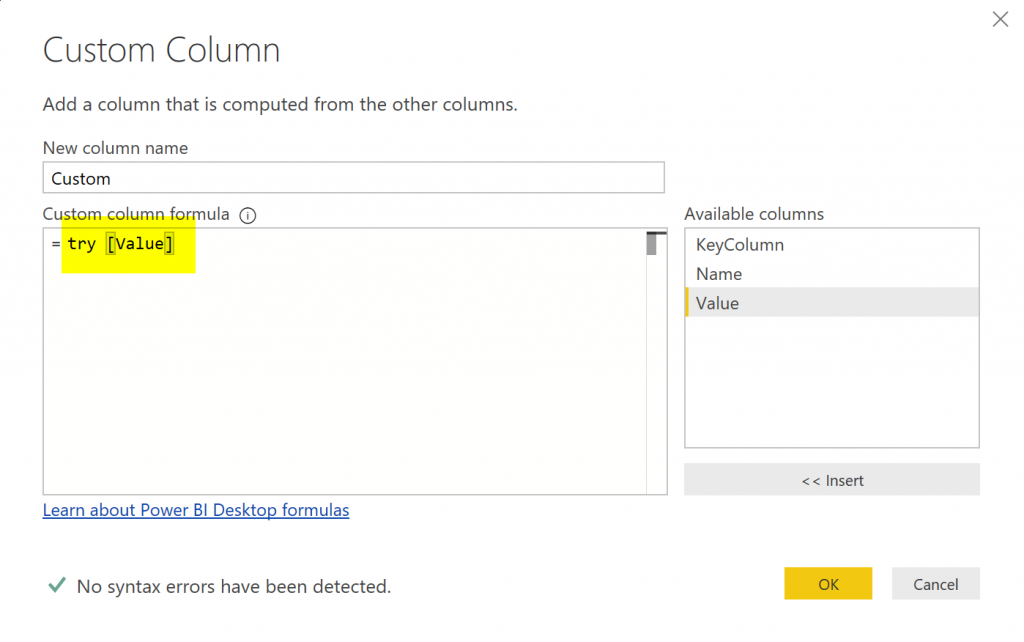The image size is (1024, 642).
Task: Click the green checkmark syntax status icon
Action: pos(57,585)
